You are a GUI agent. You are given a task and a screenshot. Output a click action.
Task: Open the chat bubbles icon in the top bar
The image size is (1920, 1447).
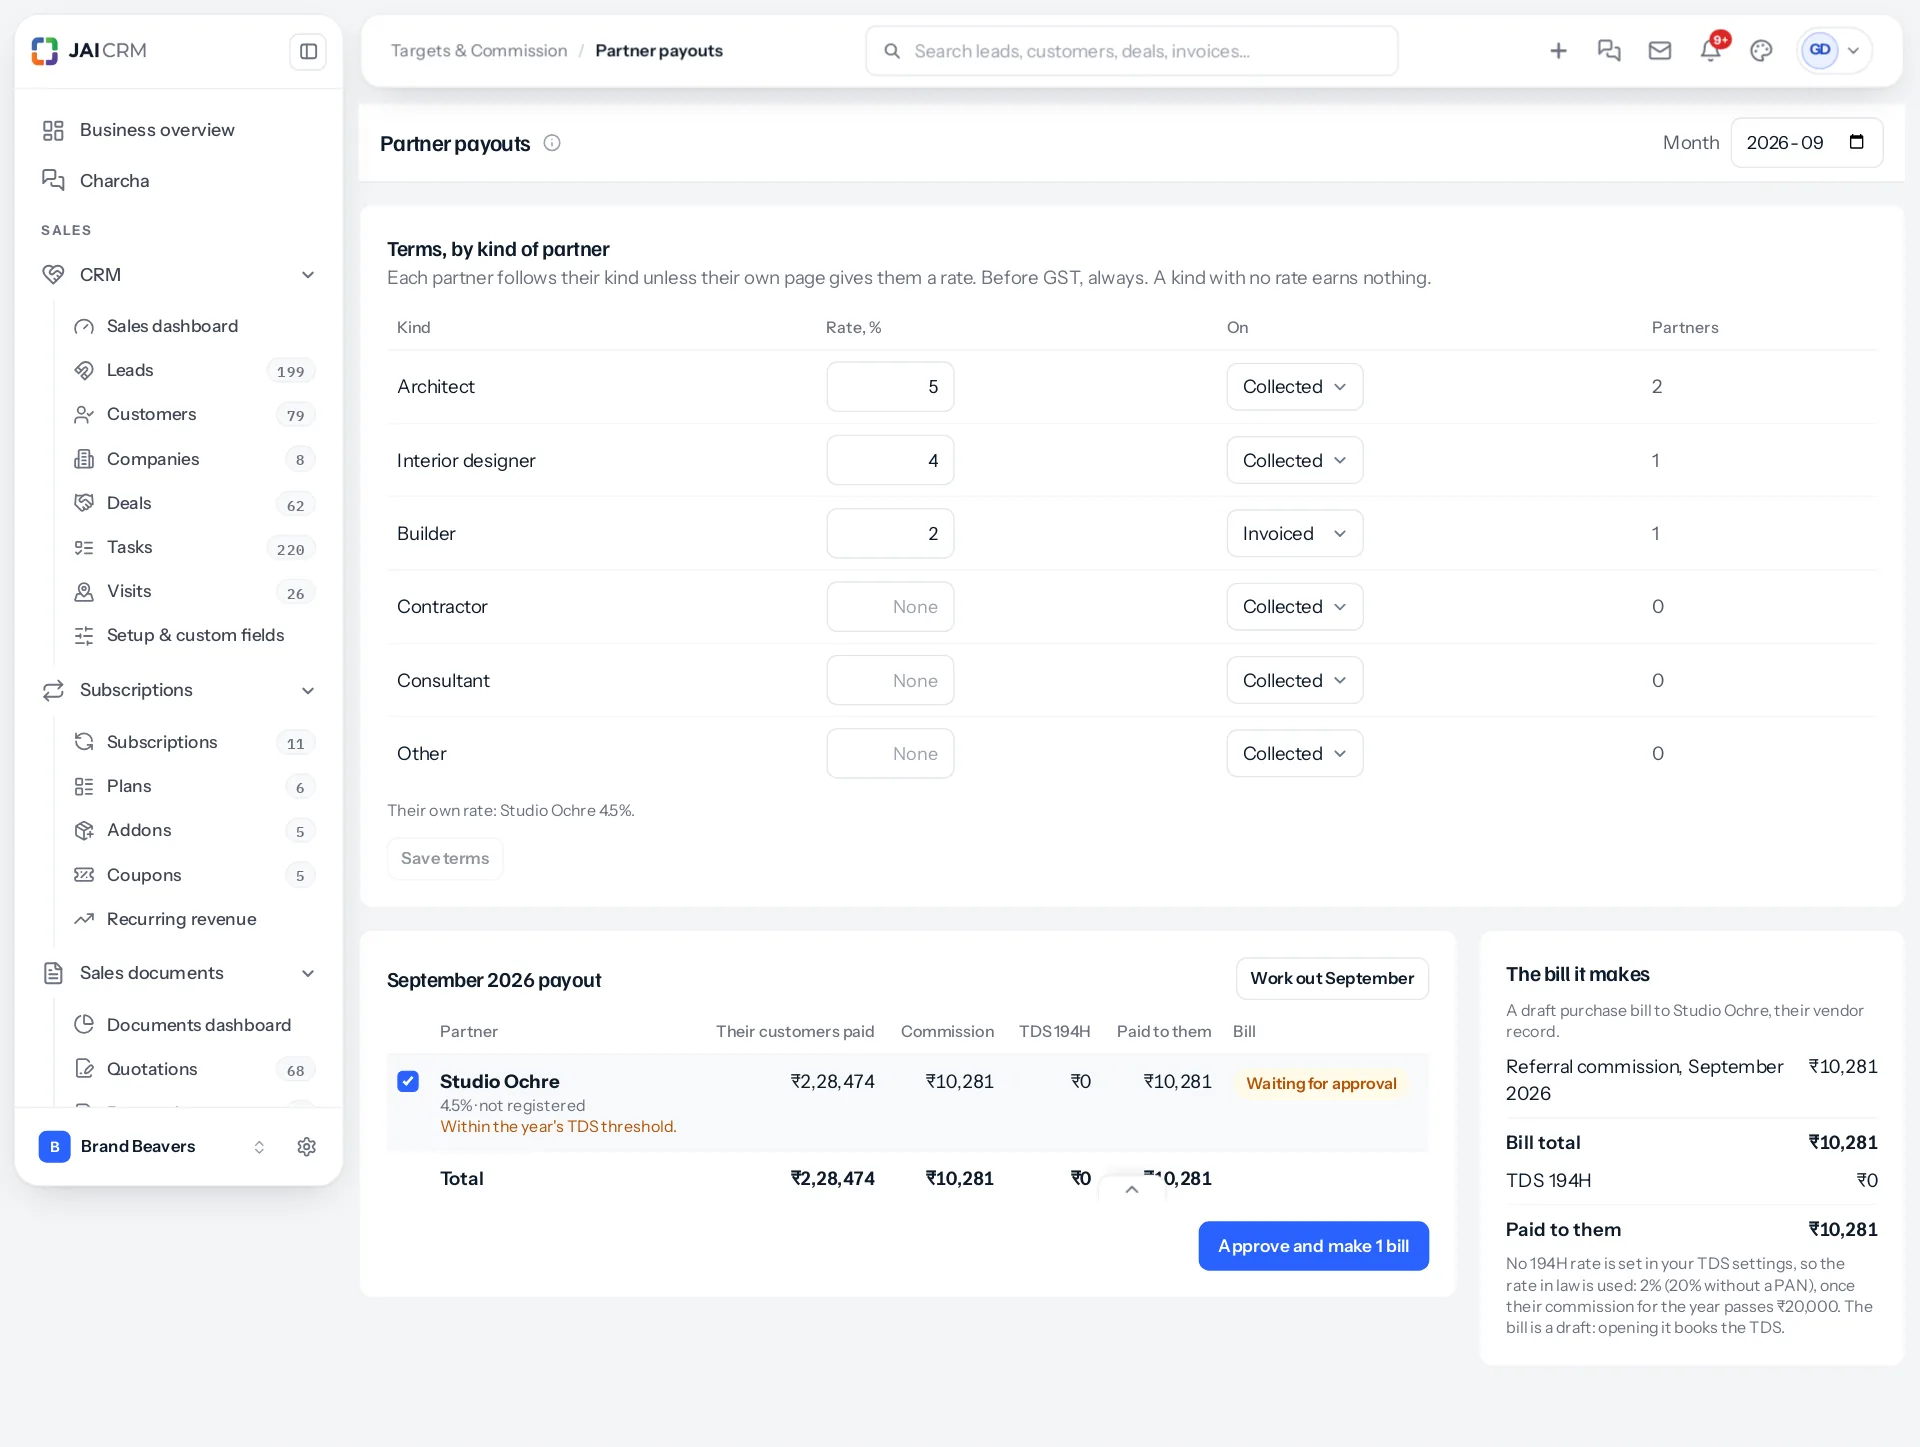1609,51
